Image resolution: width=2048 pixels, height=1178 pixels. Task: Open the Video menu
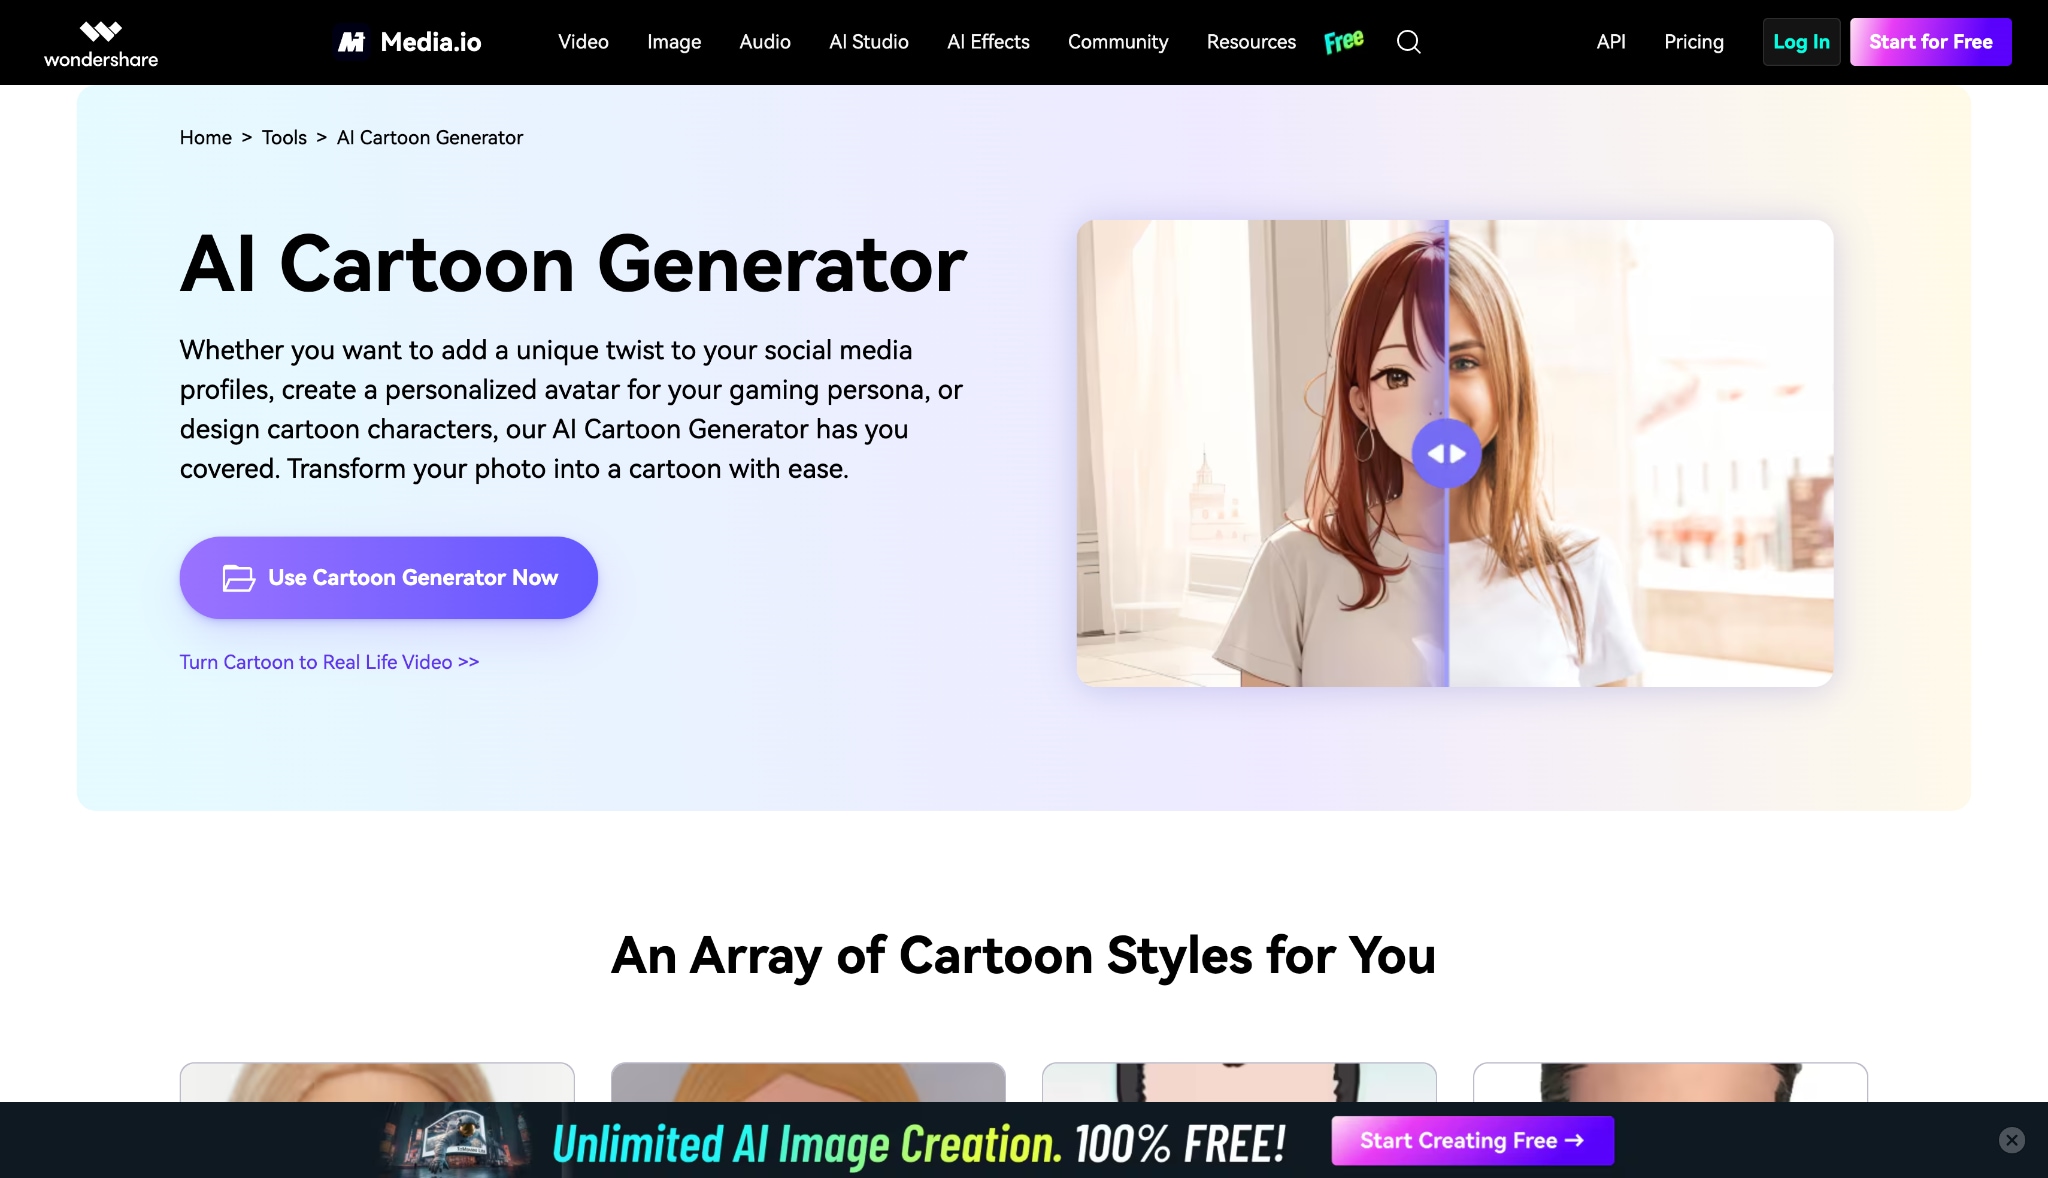[x=583, y=42]
